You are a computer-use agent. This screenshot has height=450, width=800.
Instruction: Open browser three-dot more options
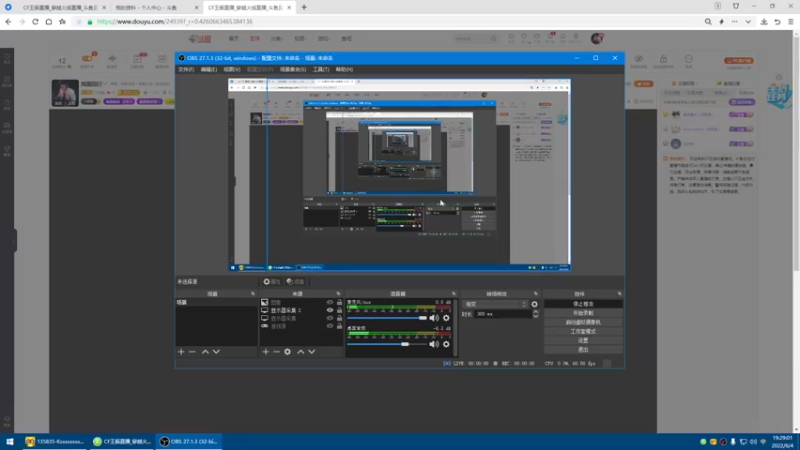click(x=735, y=22)
